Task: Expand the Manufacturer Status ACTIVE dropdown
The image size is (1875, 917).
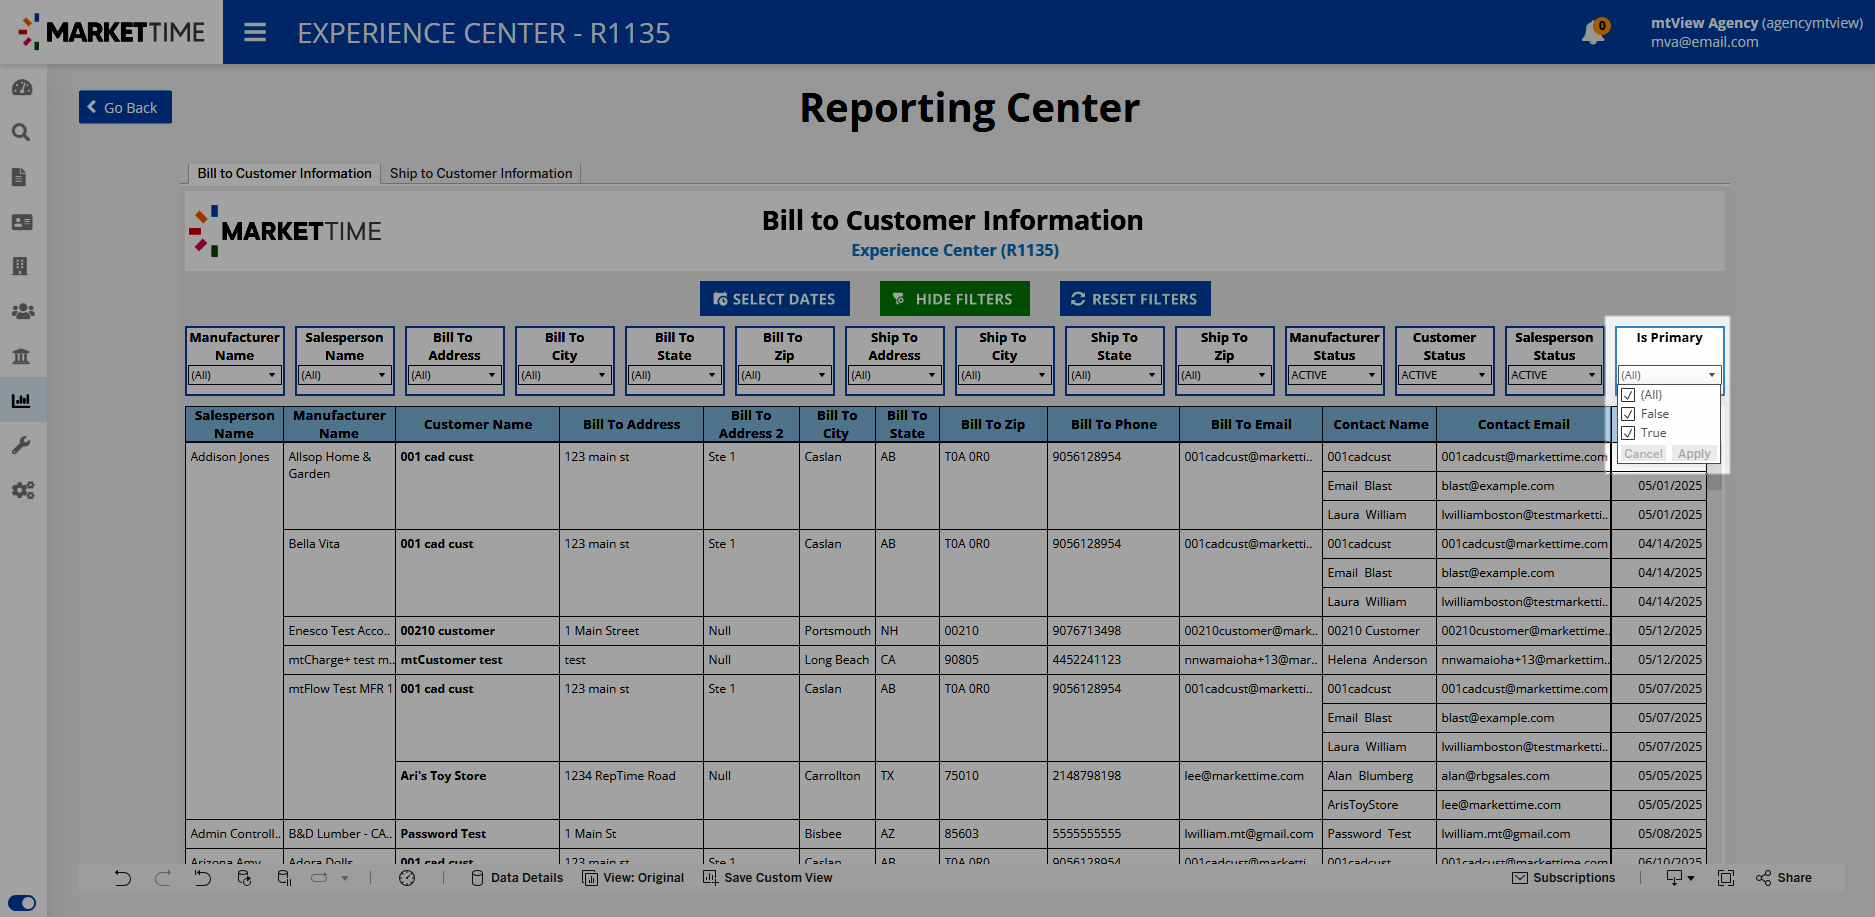Action: click(x=1334, y=376)
